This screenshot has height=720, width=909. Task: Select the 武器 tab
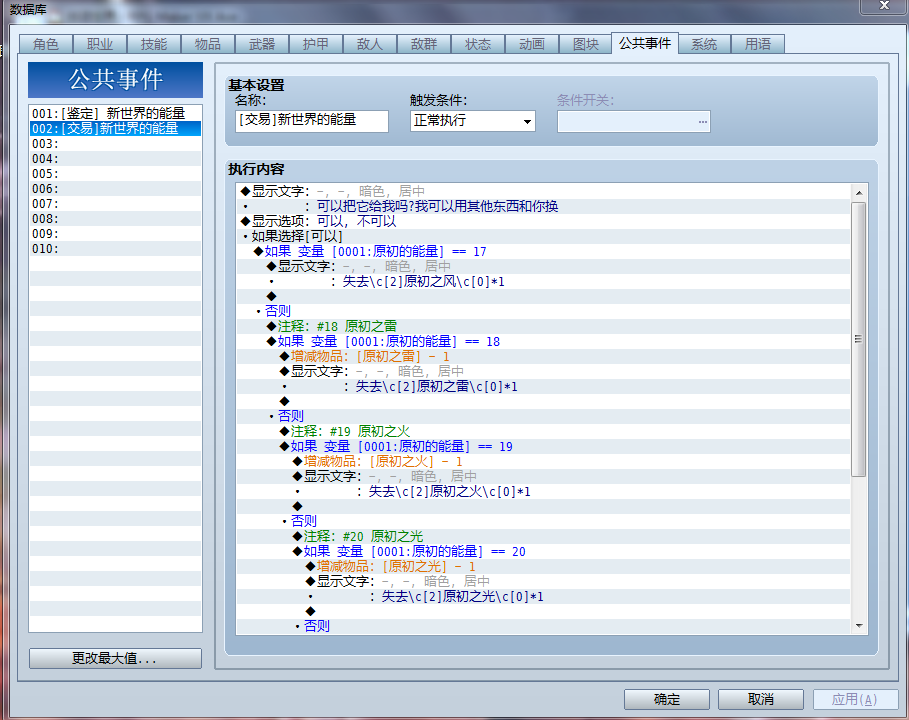[261, 44]
